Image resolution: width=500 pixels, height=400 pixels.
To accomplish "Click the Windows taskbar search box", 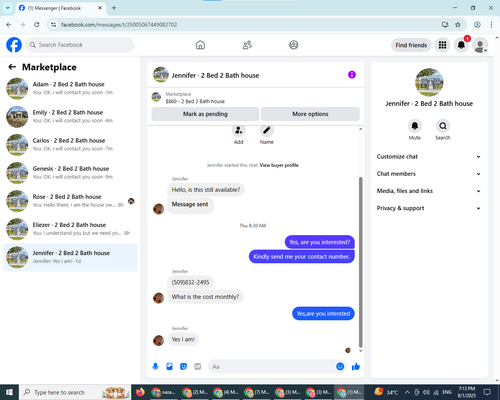I will (x=75, y=392).
